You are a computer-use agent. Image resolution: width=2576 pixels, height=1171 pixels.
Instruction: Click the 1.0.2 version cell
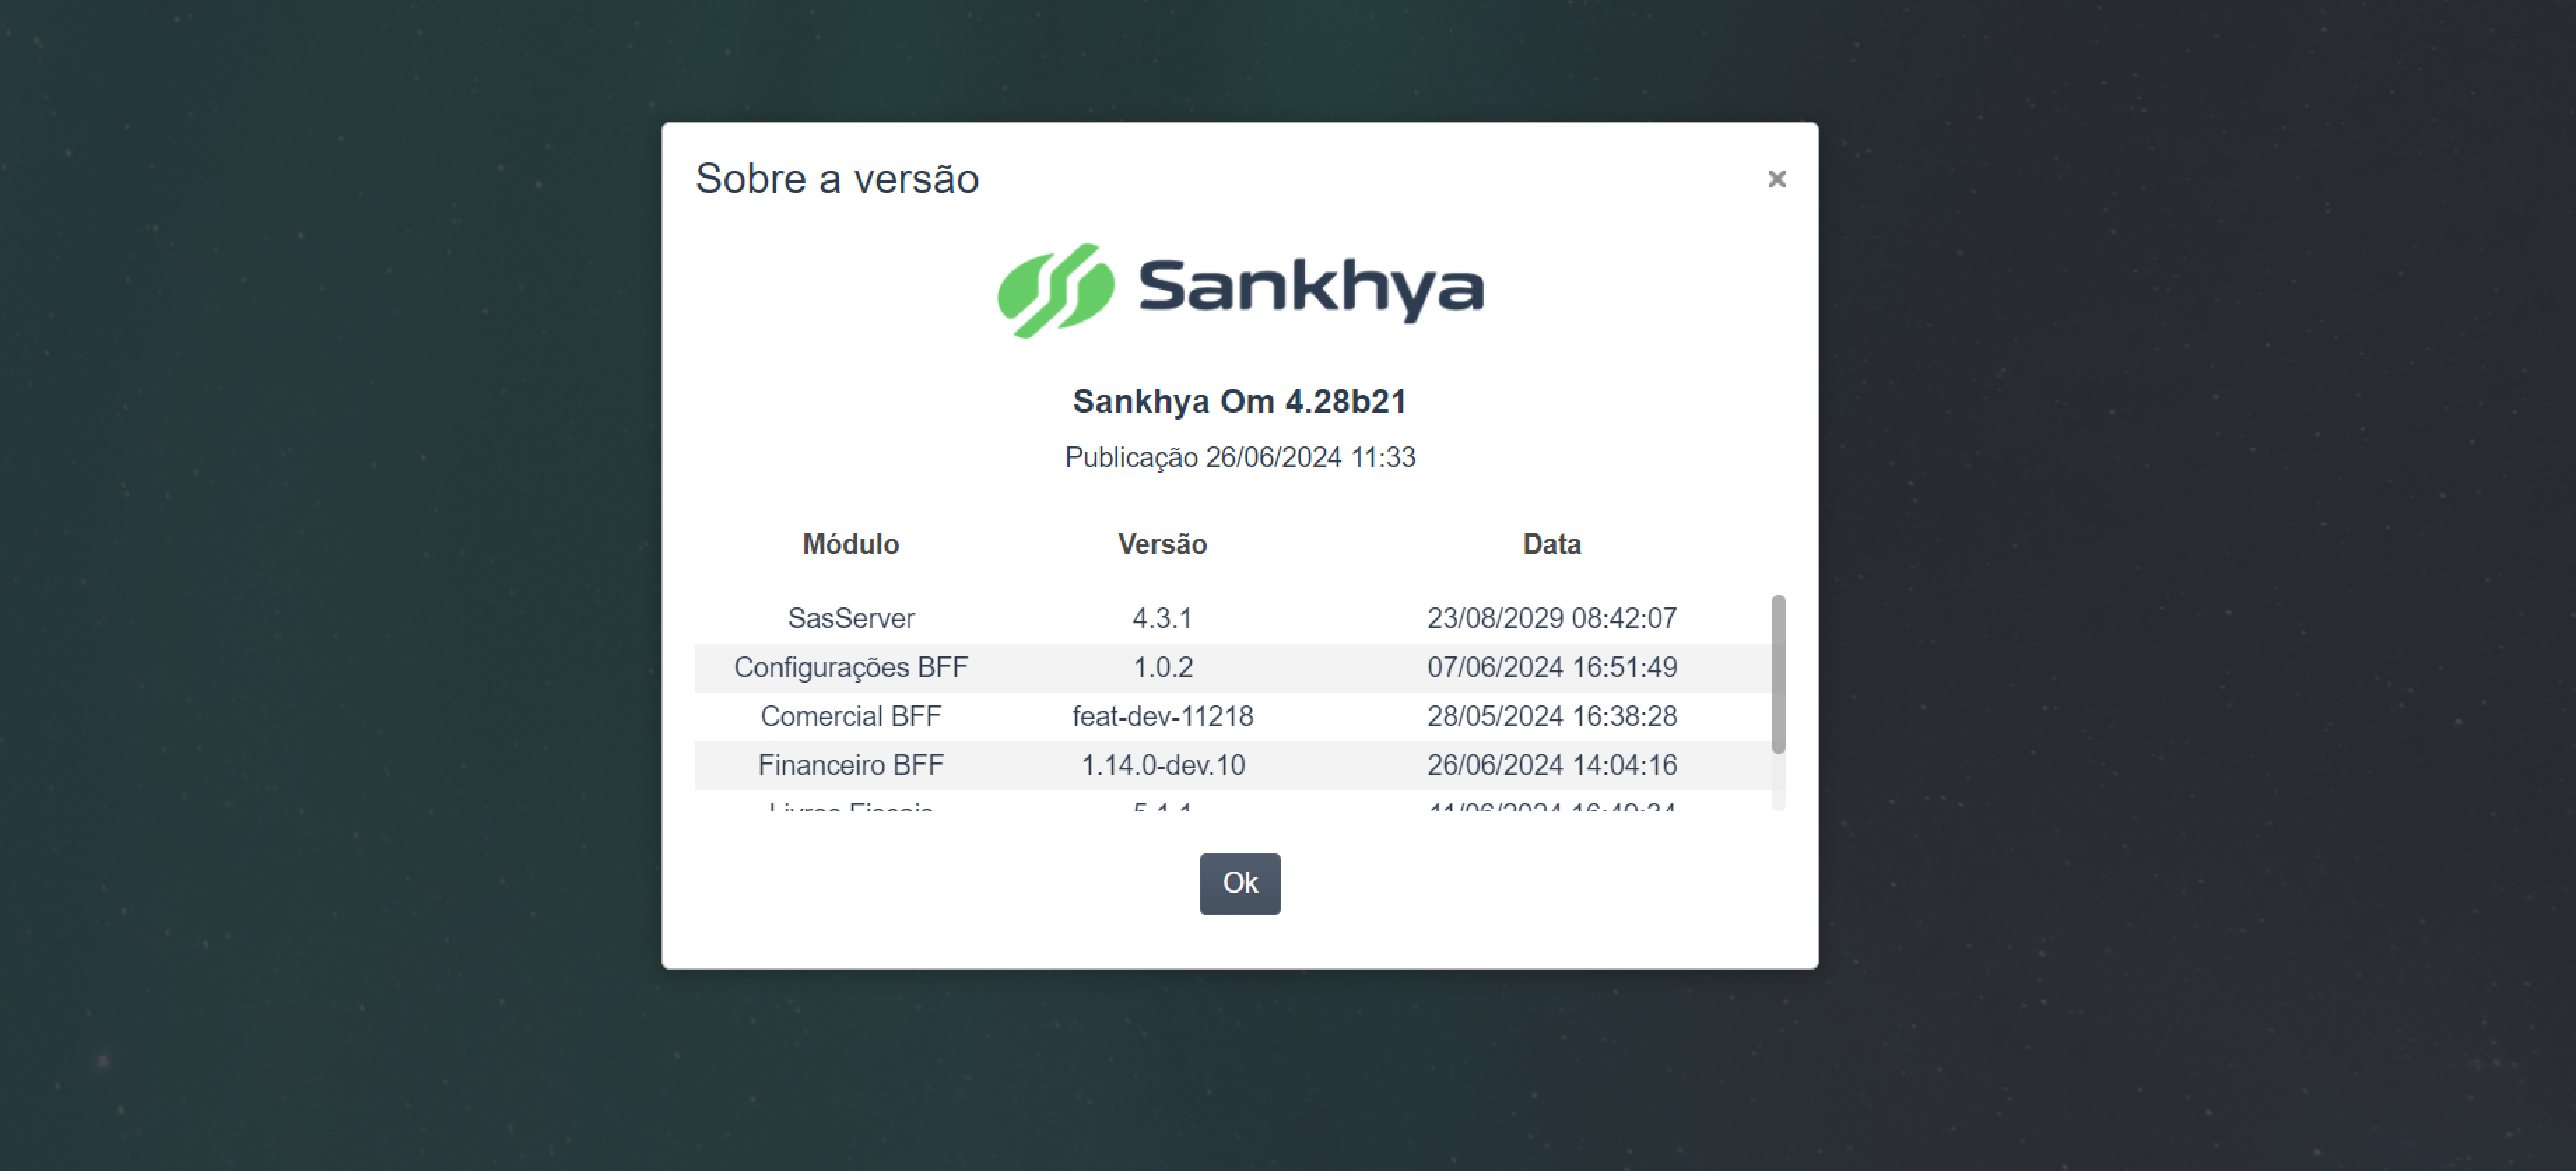(x=1162, y=666)
